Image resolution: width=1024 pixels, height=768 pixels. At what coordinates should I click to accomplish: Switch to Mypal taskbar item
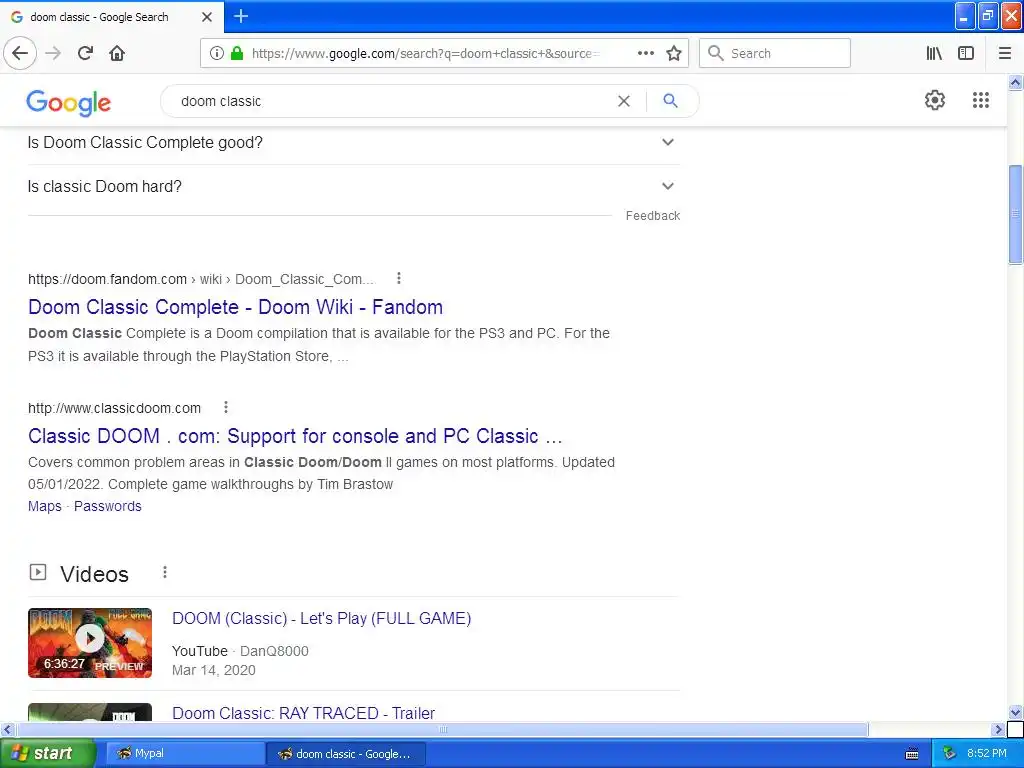(185, 754)
